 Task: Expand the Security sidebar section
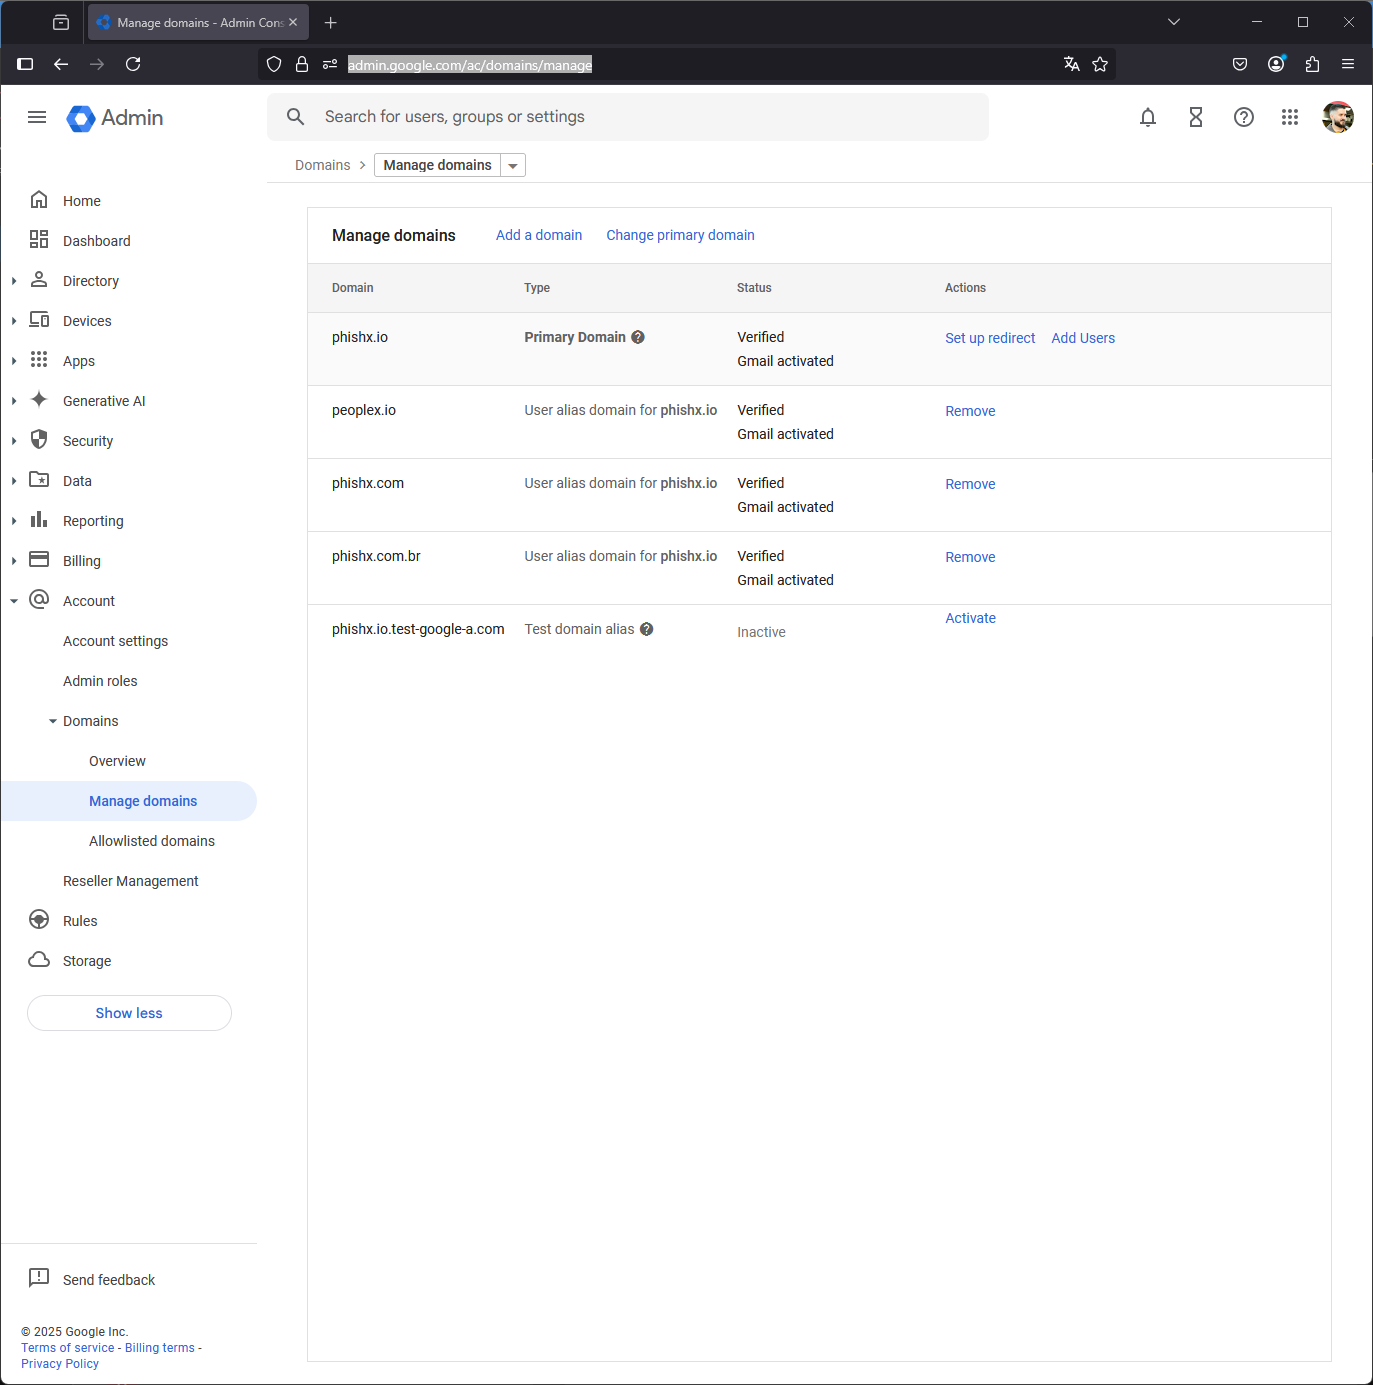pyautogui.click(x=14, y=441)
